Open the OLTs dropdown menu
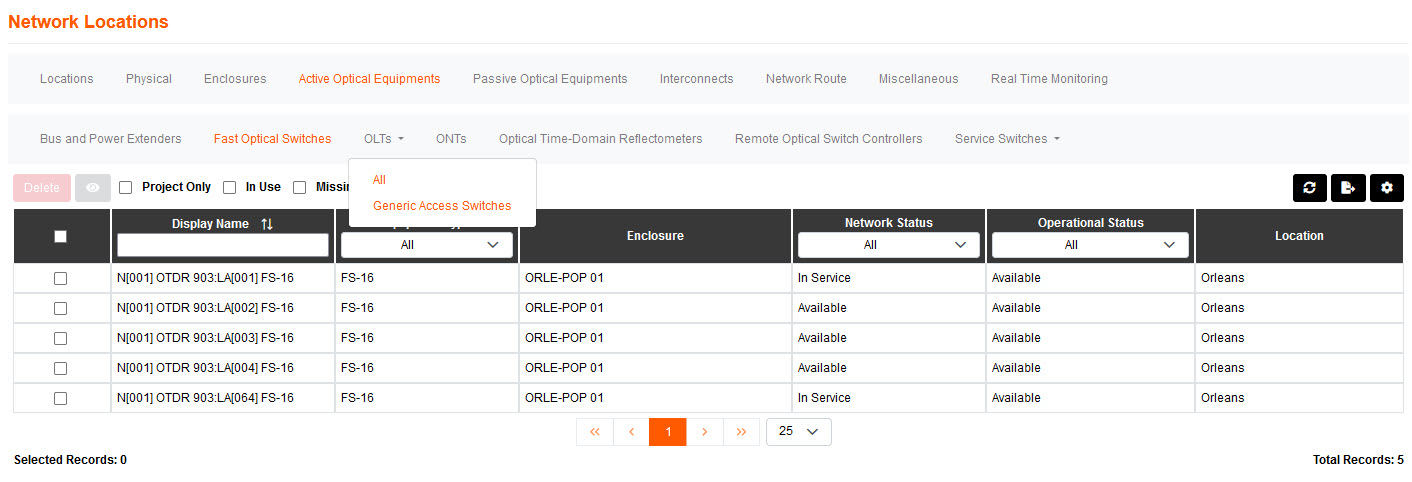Screen dimensions: 1412x482 click(x=383, y=139)
